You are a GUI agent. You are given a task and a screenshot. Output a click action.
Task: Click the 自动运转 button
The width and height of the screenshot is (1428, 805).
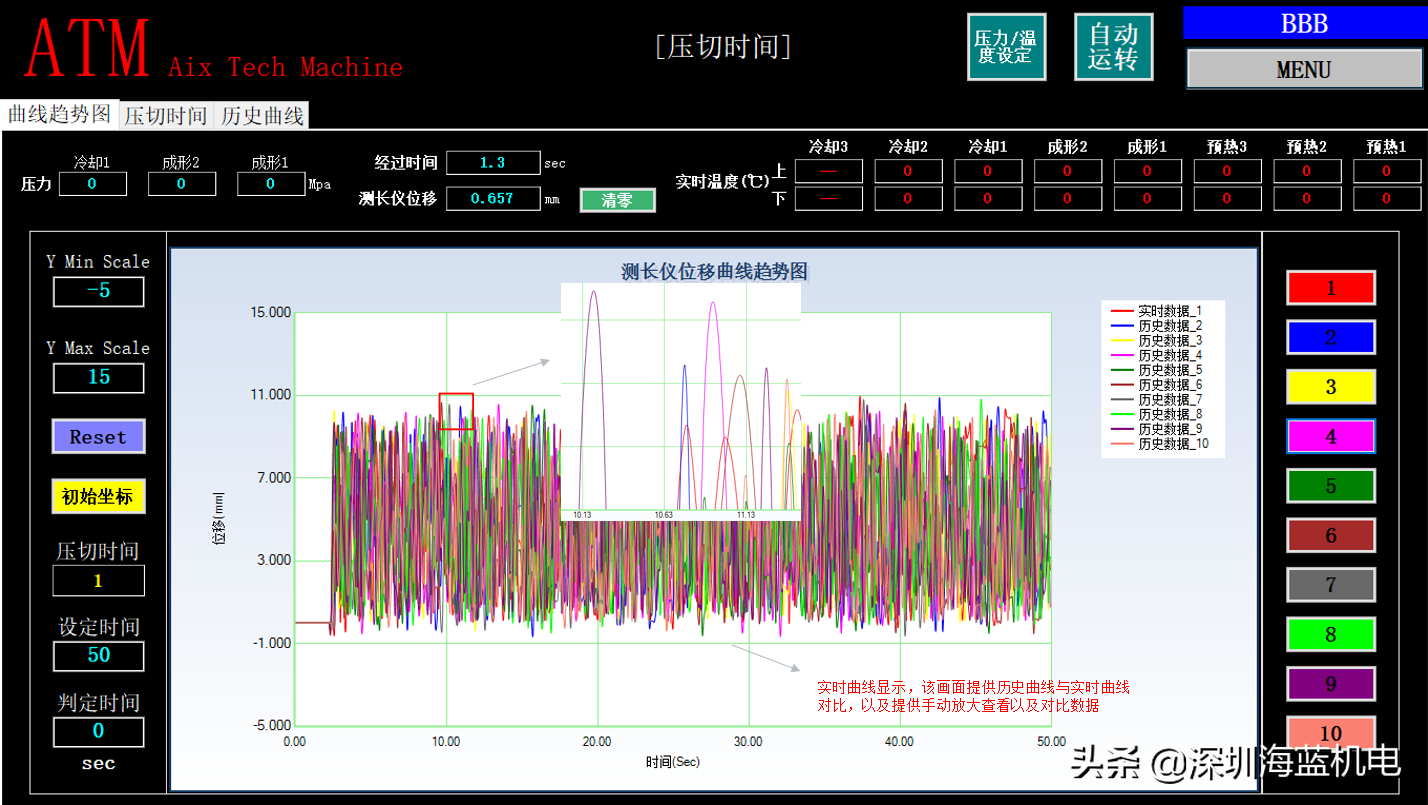tap(1114, 47)
